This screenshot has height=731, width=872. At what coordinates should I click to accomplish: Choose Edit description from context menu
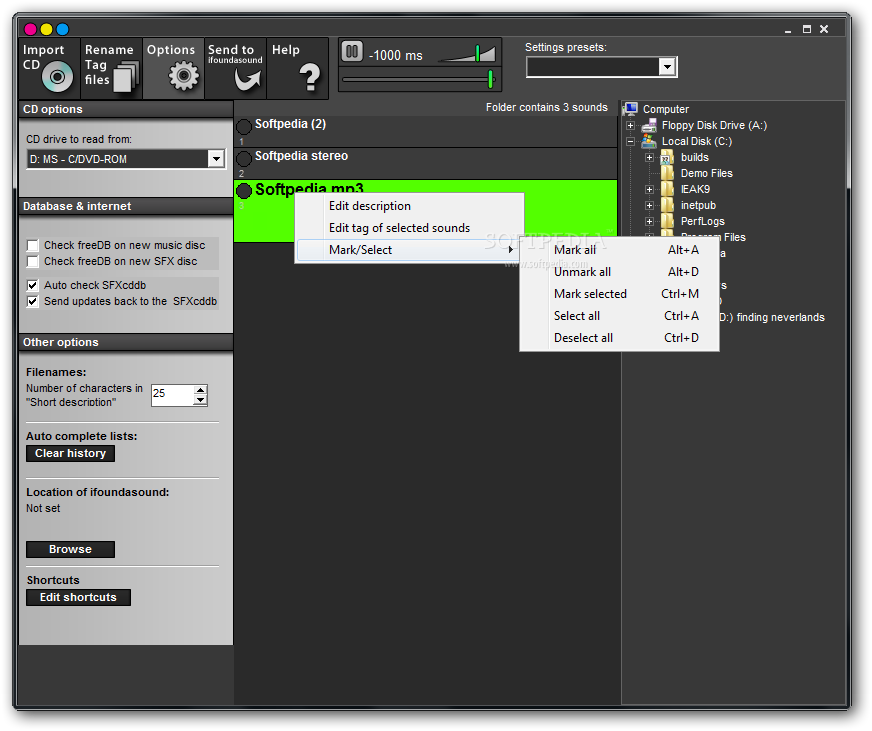click(x=409, y=206)
